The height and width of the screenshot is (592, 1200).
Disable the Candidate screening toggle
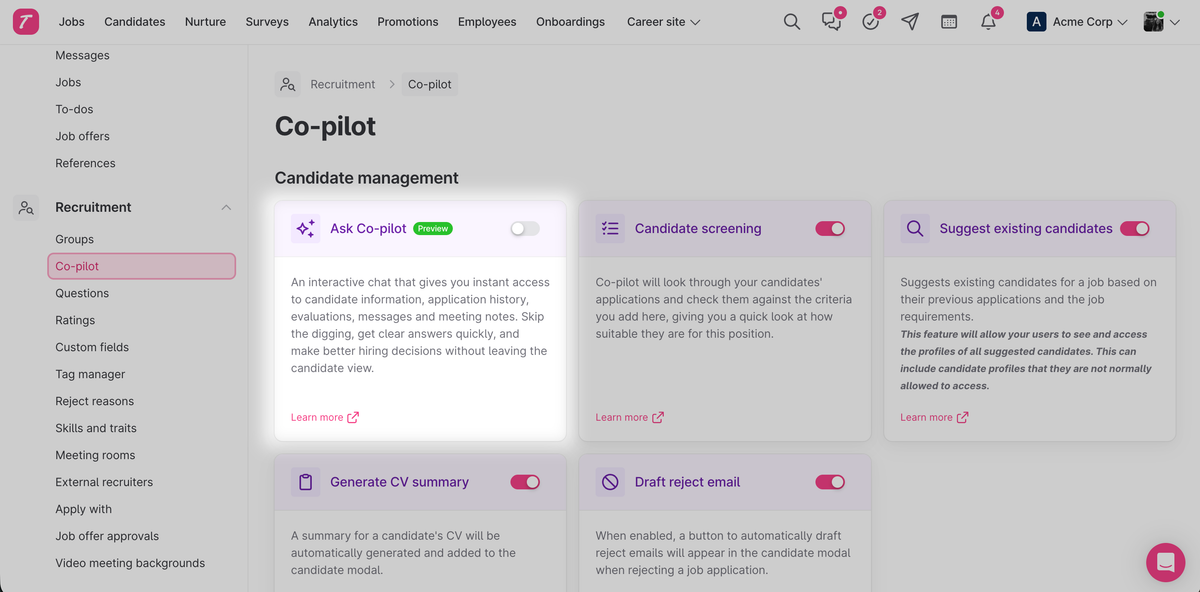coord(830,229)
